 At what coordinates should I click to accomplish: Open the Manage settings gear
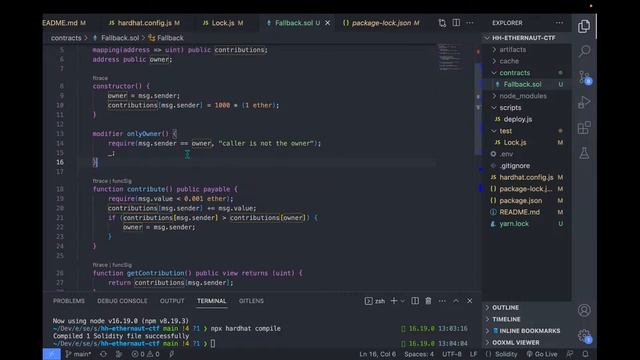pyautogui.click(x=584, y=336)
